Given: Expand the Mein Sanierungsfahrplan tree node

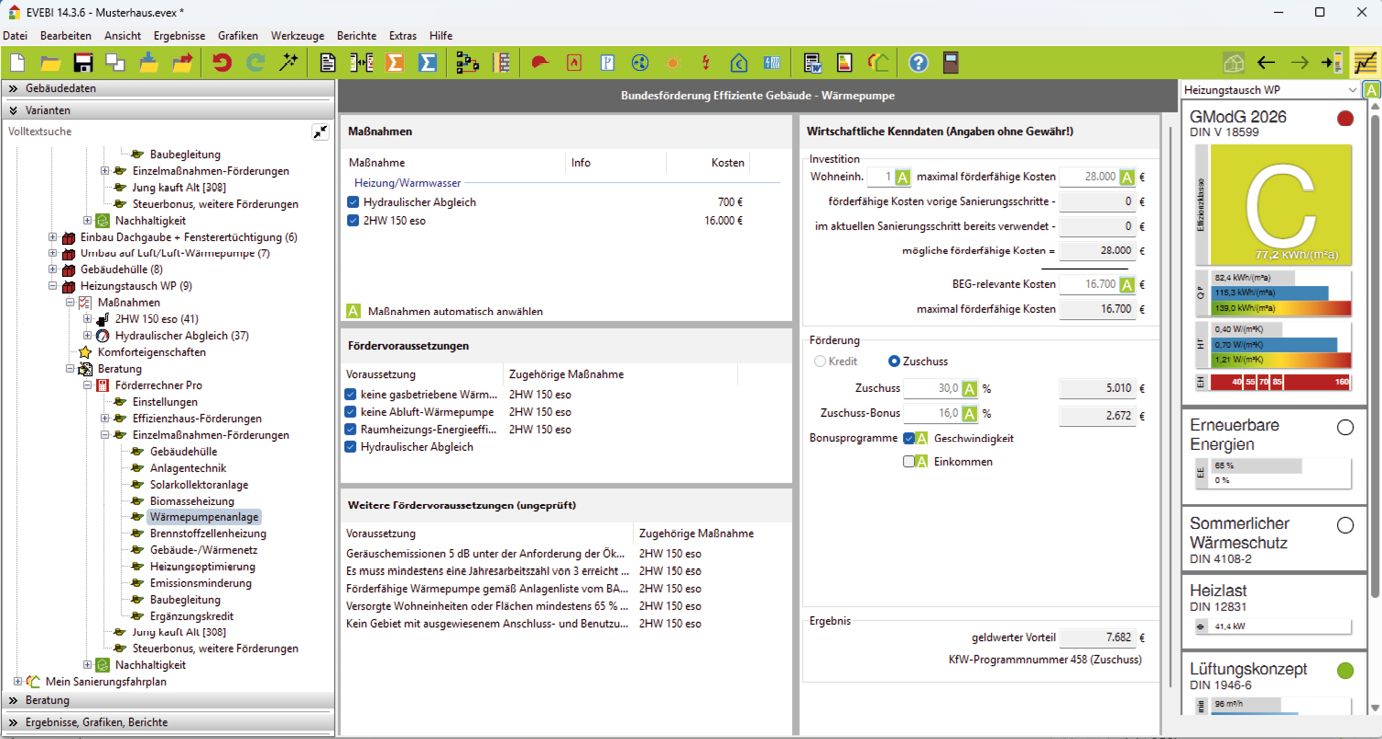Looking at the screenshot, I should (18, 682).
